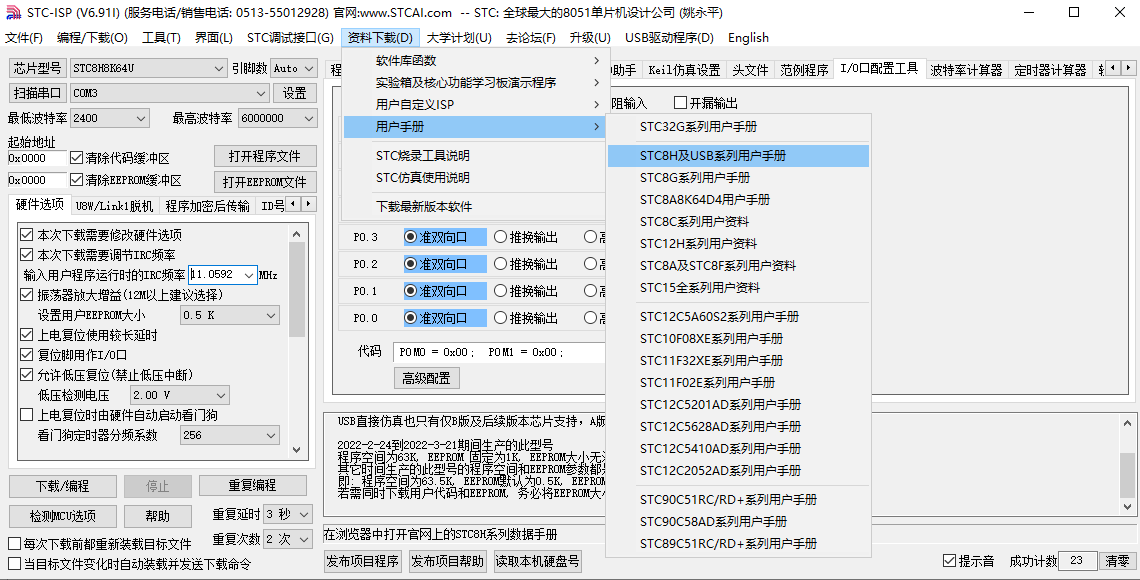
Task: Select 推挽输出 radio for P0.3
Action: [500, 237]
